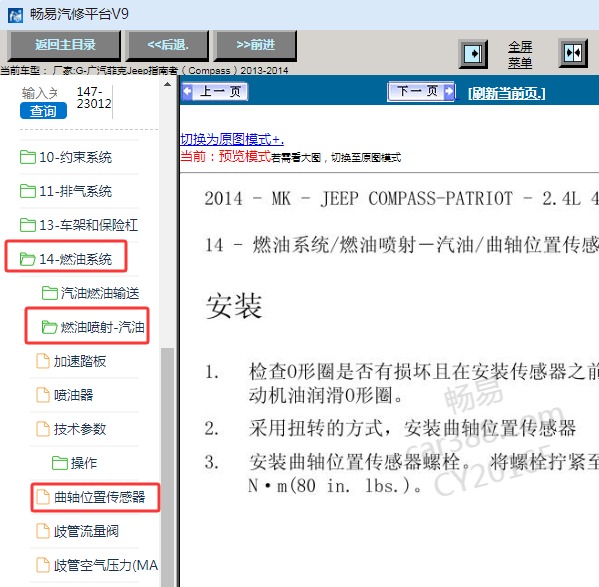This screenshot has width=599, height=587.
Task: Click the 畅易汽修平台 app logo icon
Action: [x=15, y=15]
